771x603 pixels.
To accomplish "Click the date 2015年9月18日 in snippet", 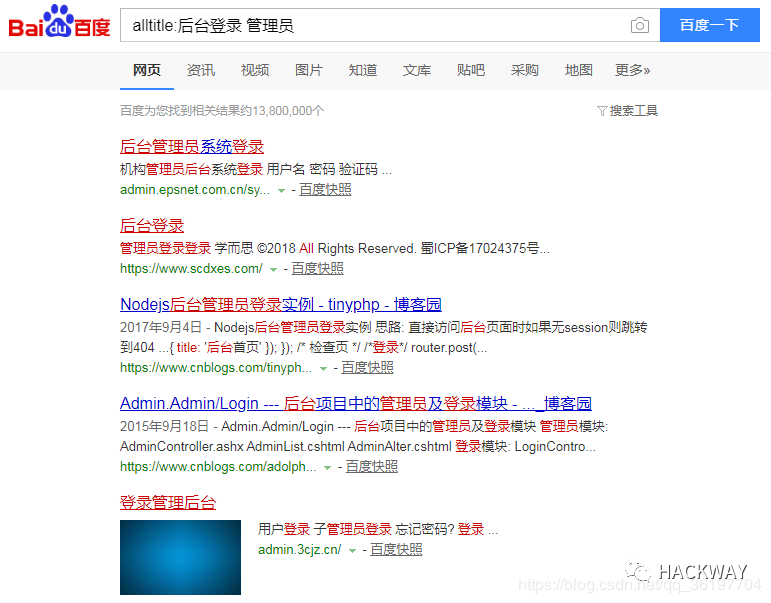I will [164, 426].
